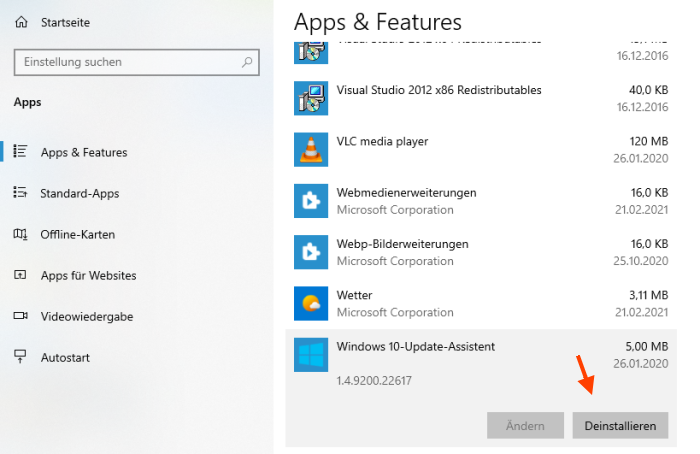Image resolution: width=700 pixels, height=454 pixels.
Task: Click the Windows 10-Update-Assistent logo icon
Action: coord(310,354)
